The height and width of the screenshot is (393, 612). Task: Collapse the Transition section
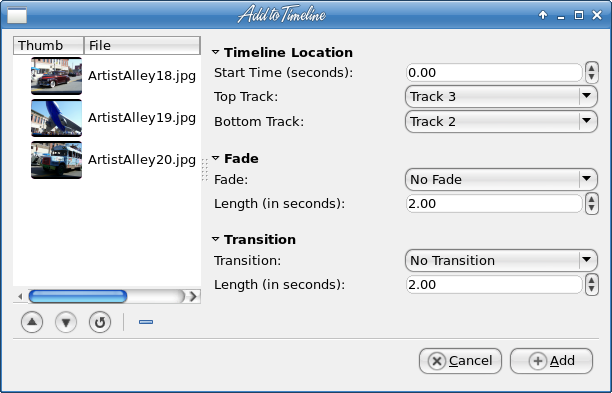(215, 239)
